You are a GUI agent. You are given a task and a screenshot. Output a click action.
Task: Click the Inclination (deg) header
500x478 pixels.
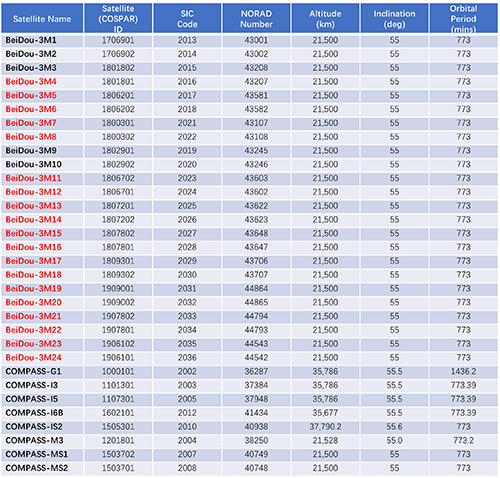[394, 19]
